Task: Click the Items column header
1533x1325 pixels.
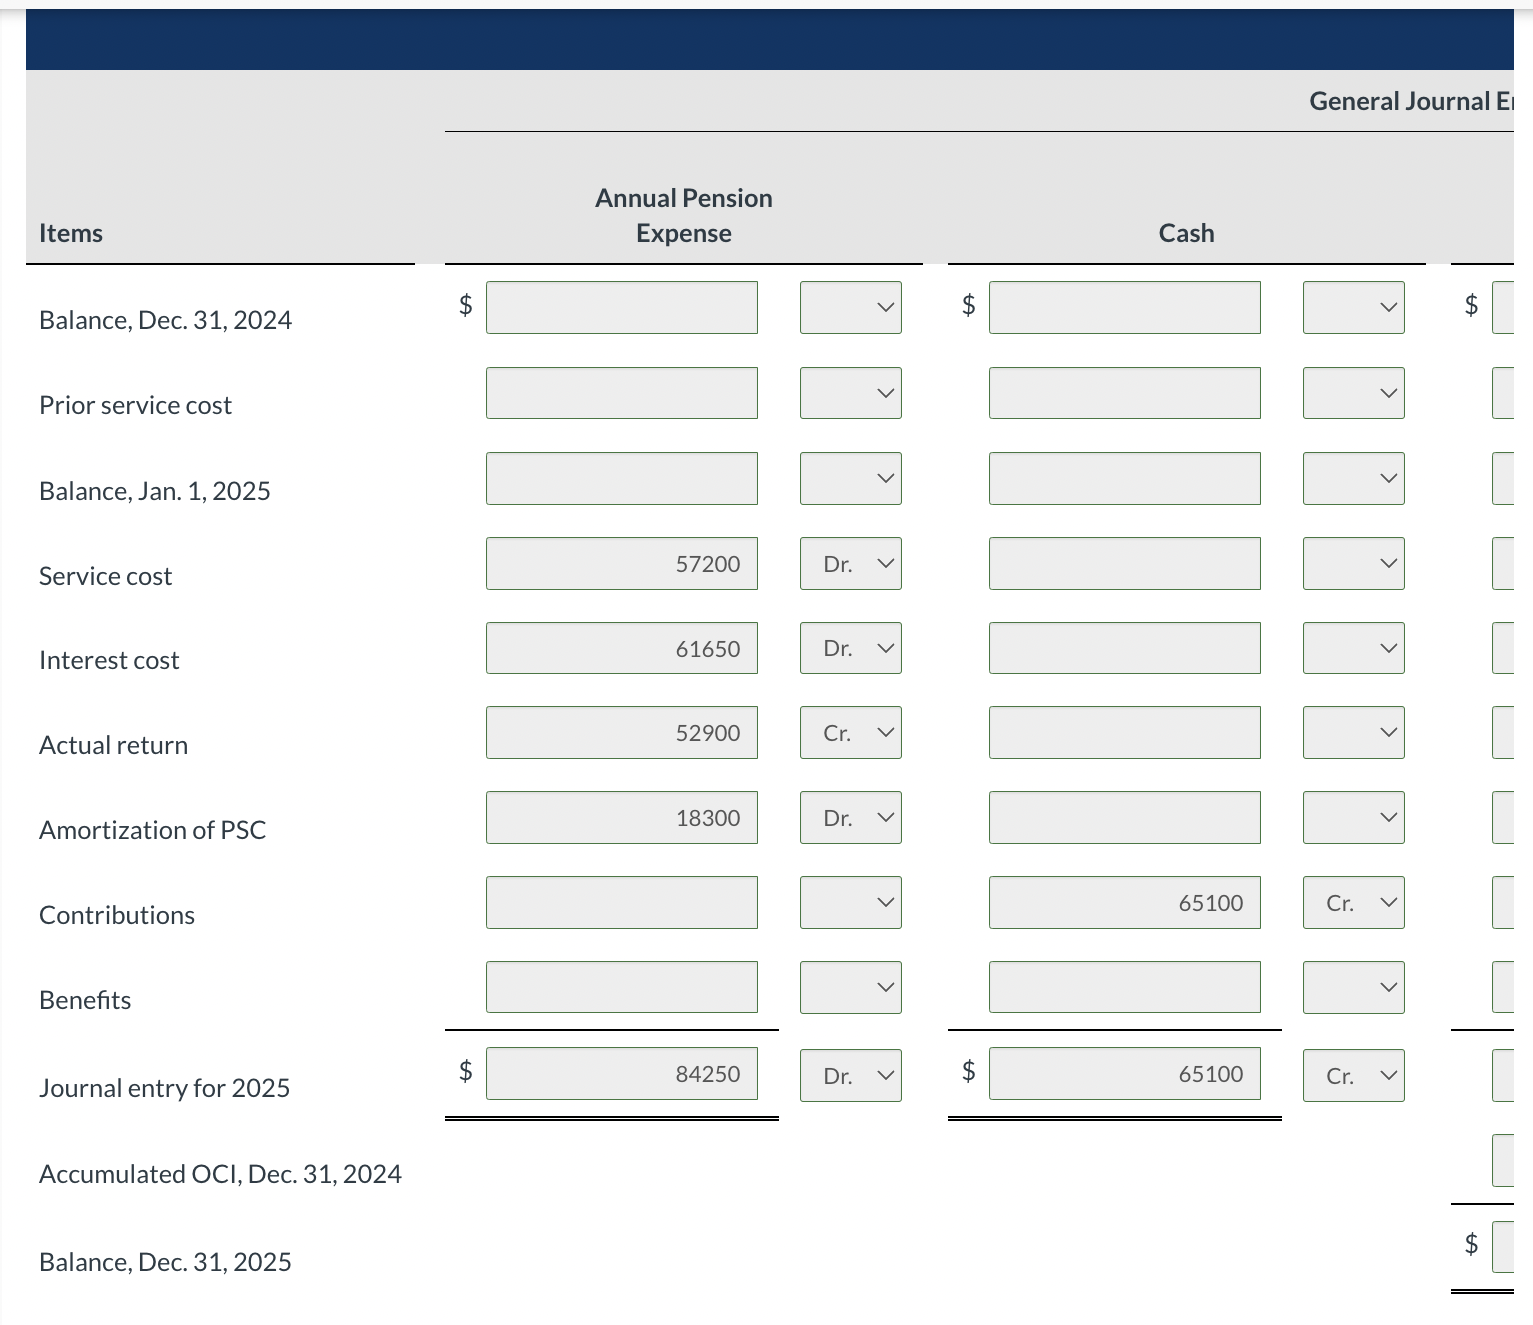Action: pyautogui.click(x=71, y=233)
